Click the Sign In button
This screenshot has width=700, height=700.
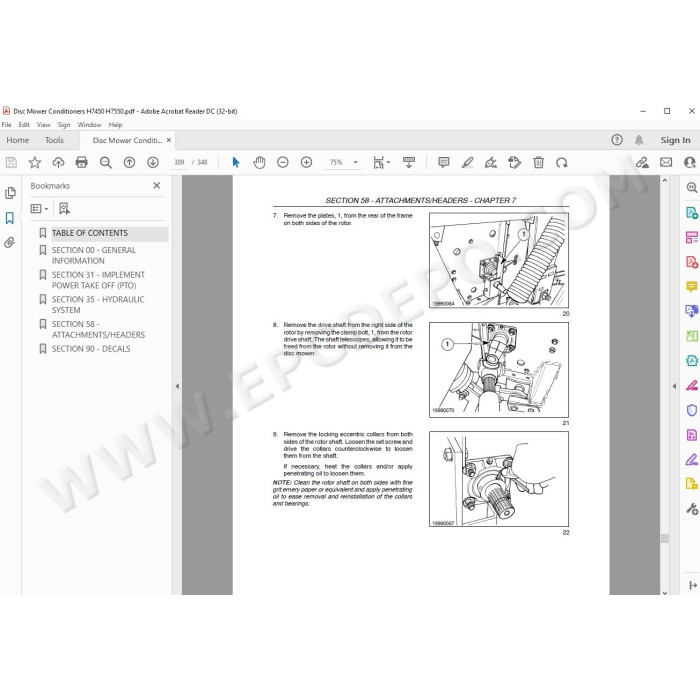pyautogui.click(x=675, y=140)
